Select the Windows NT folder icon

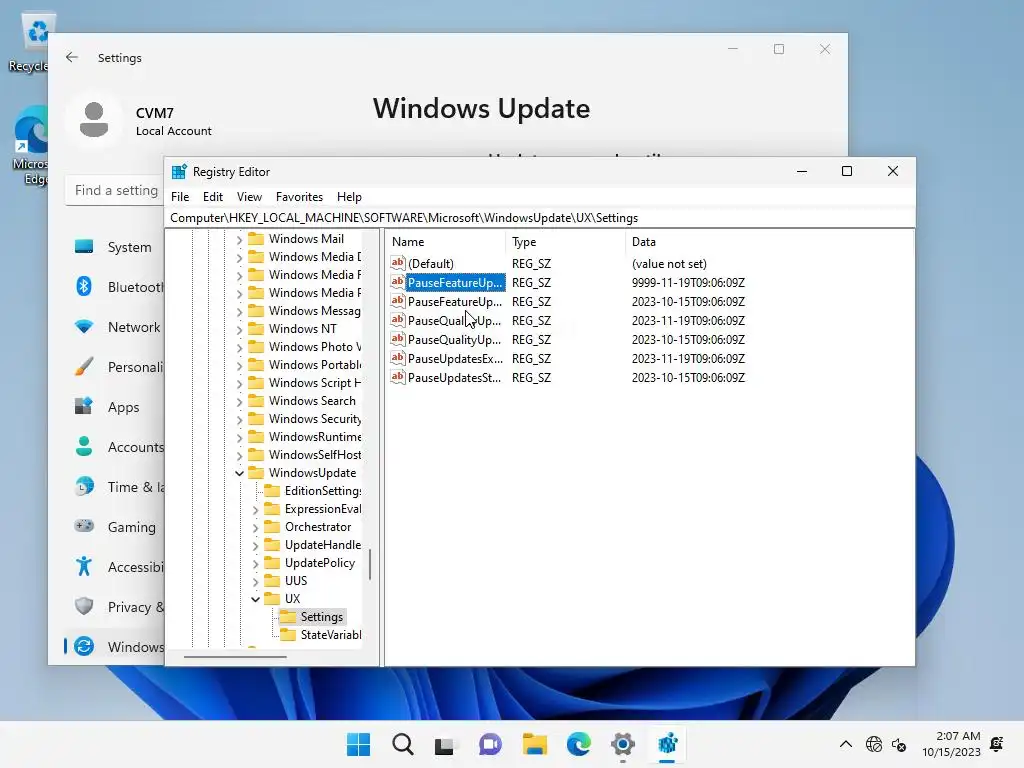pyautogui.click(x=256, y=329)
